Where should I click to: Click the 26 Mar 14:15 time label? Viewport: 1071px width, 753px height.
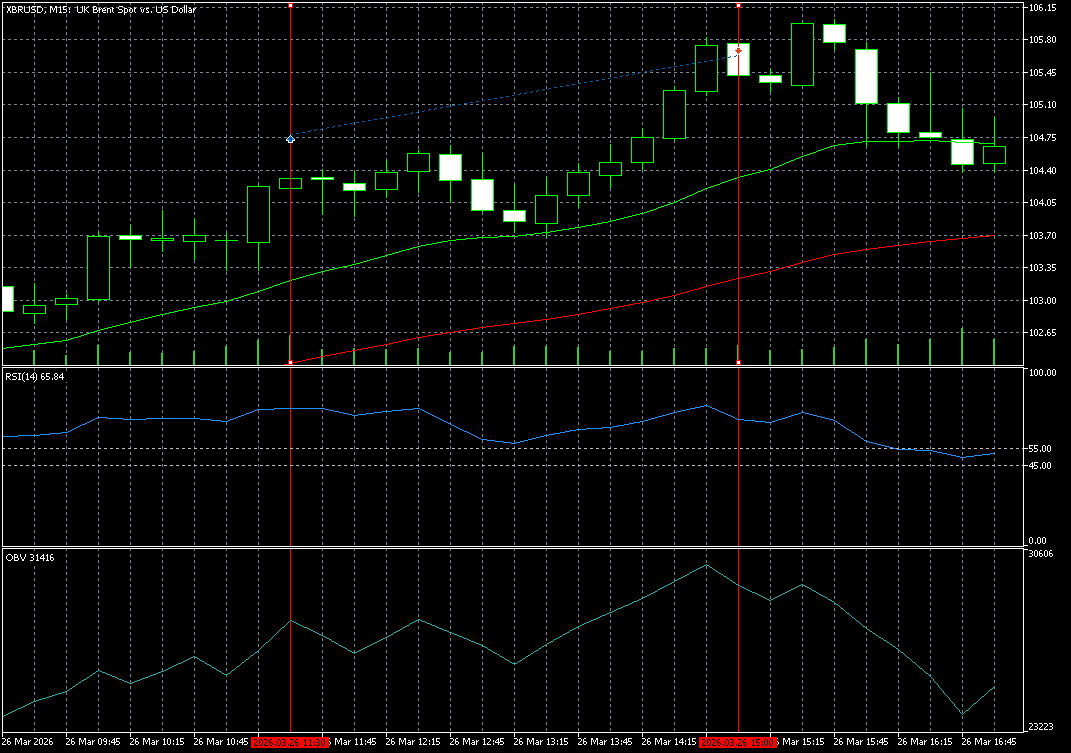click(x=669, y=742)
